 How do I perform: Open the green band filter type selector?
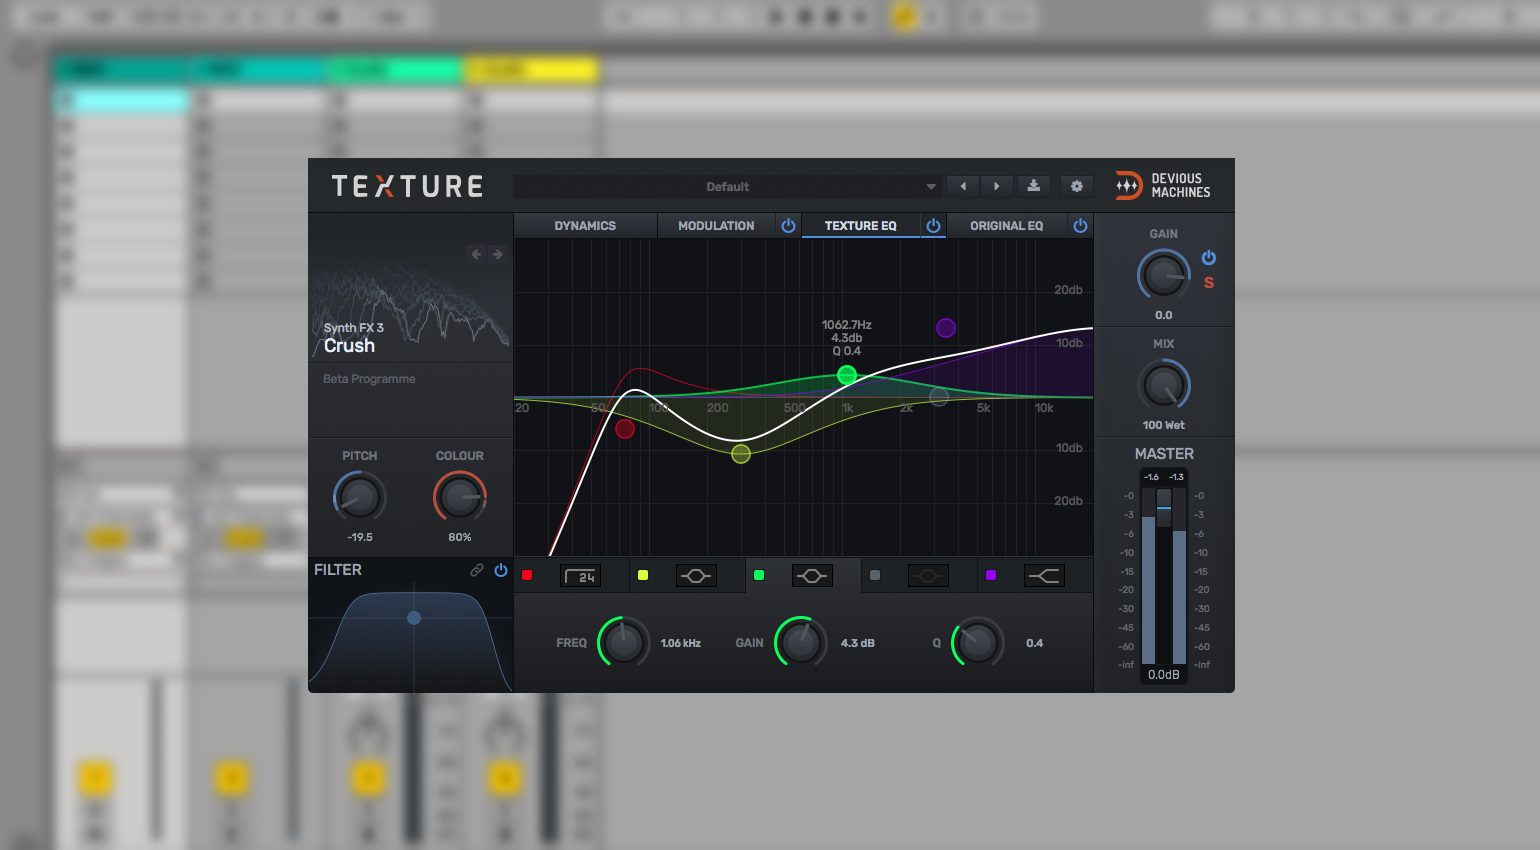point(812,576)
